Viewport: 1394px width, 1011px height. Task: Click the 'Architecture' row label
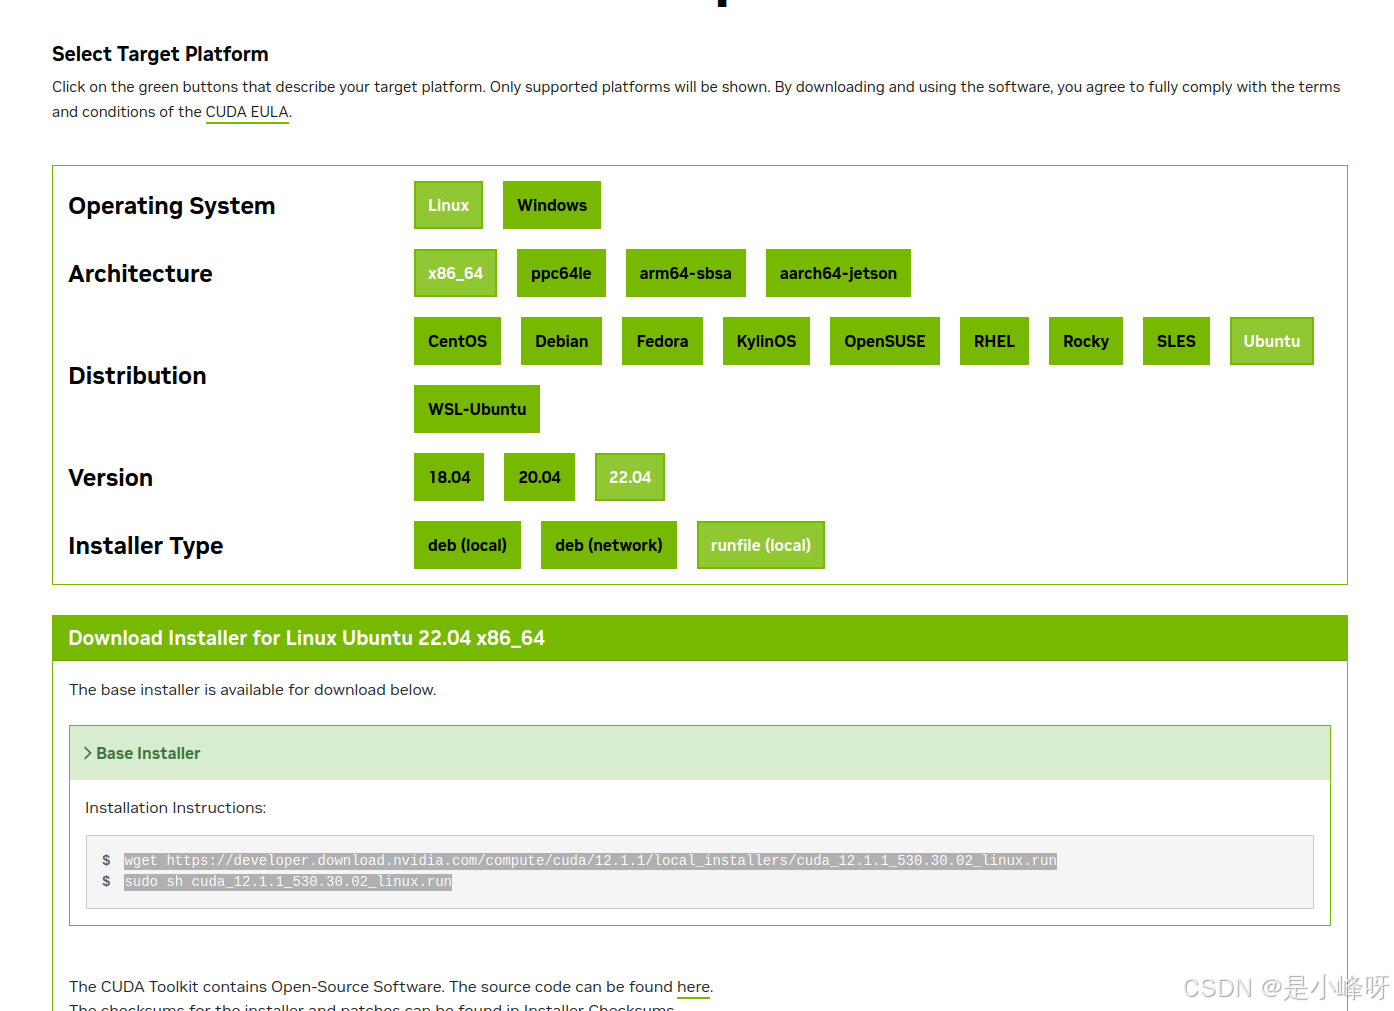click(x=140, y=274)
